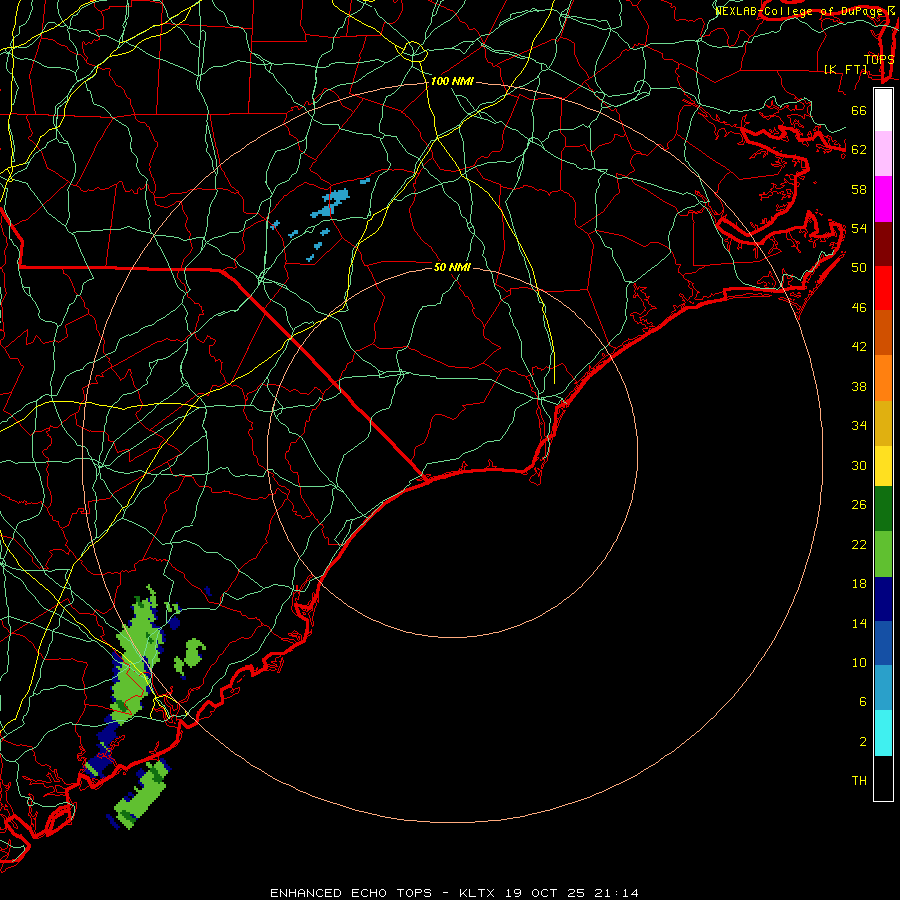The width and height of the screenshot is (900, 900).
Task: Click the "[K FT]" units label
Action: click(845, 69)
